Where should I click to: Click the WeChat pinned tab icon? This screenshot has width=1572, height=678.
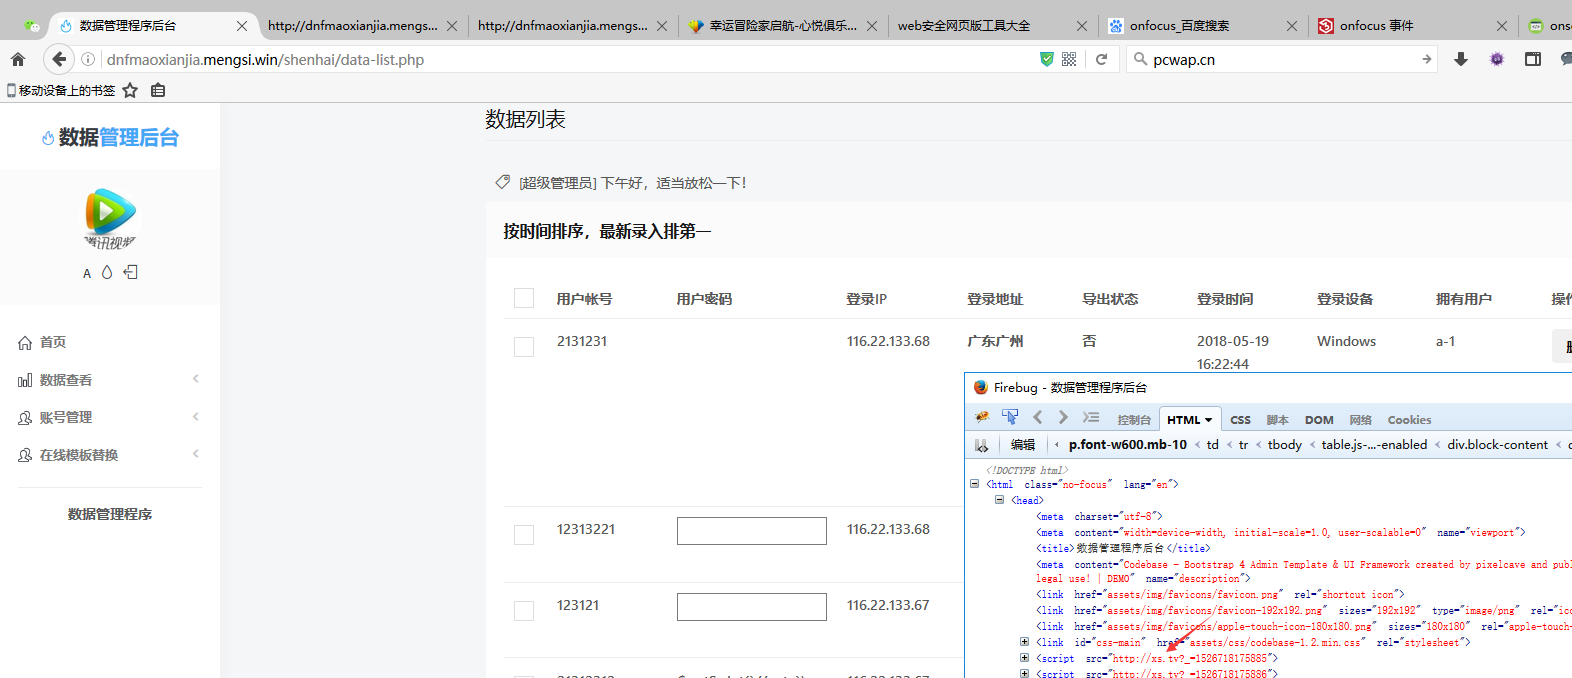coord(32,25)
